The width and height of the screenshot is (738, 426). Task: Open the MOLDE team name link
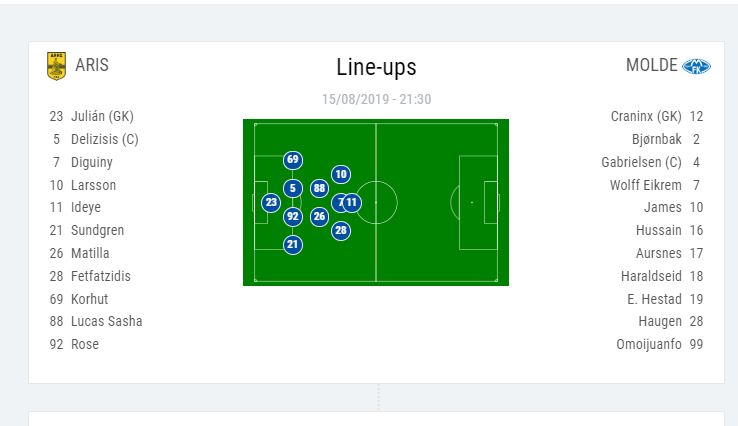(651, 66)
